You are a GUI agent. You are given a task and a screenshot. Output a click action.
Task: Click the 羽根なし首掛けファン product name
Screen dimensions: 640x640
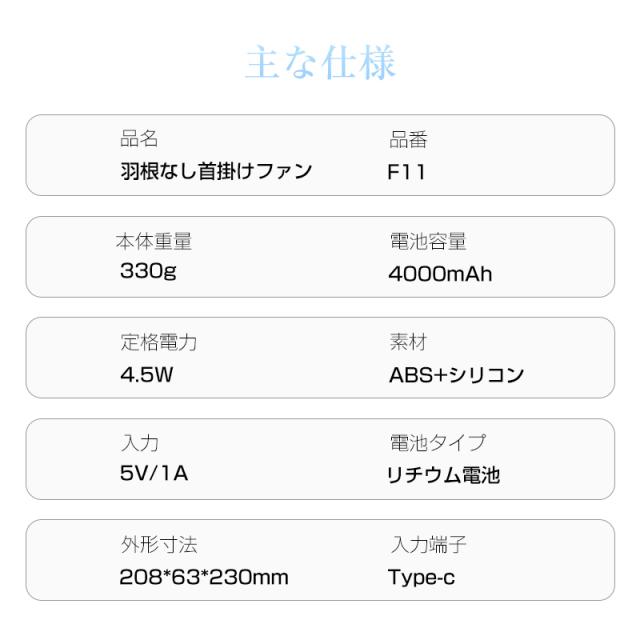215,171
